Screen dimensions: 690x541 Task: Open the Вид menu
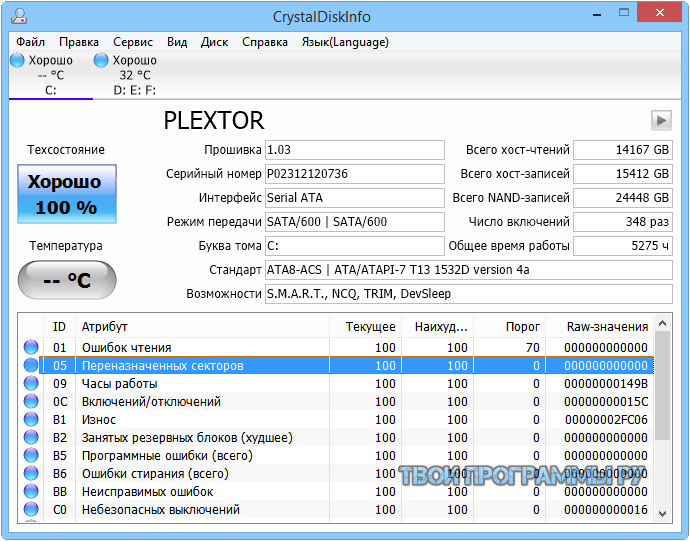[x=177, y=42]
